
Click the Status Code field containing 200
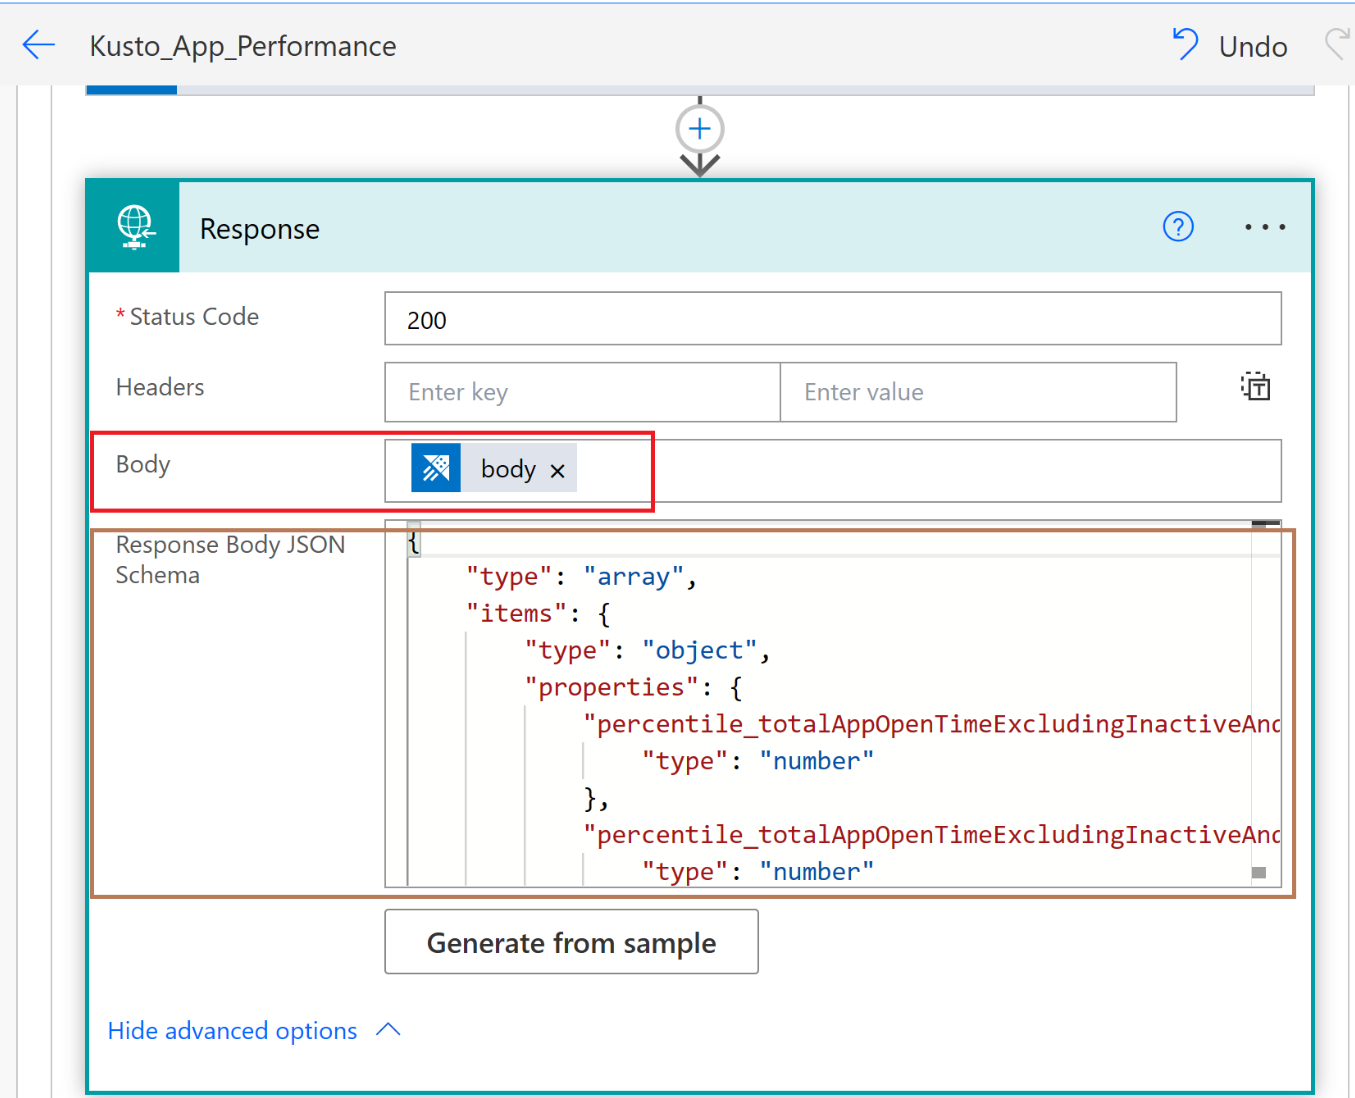(832, 319)
